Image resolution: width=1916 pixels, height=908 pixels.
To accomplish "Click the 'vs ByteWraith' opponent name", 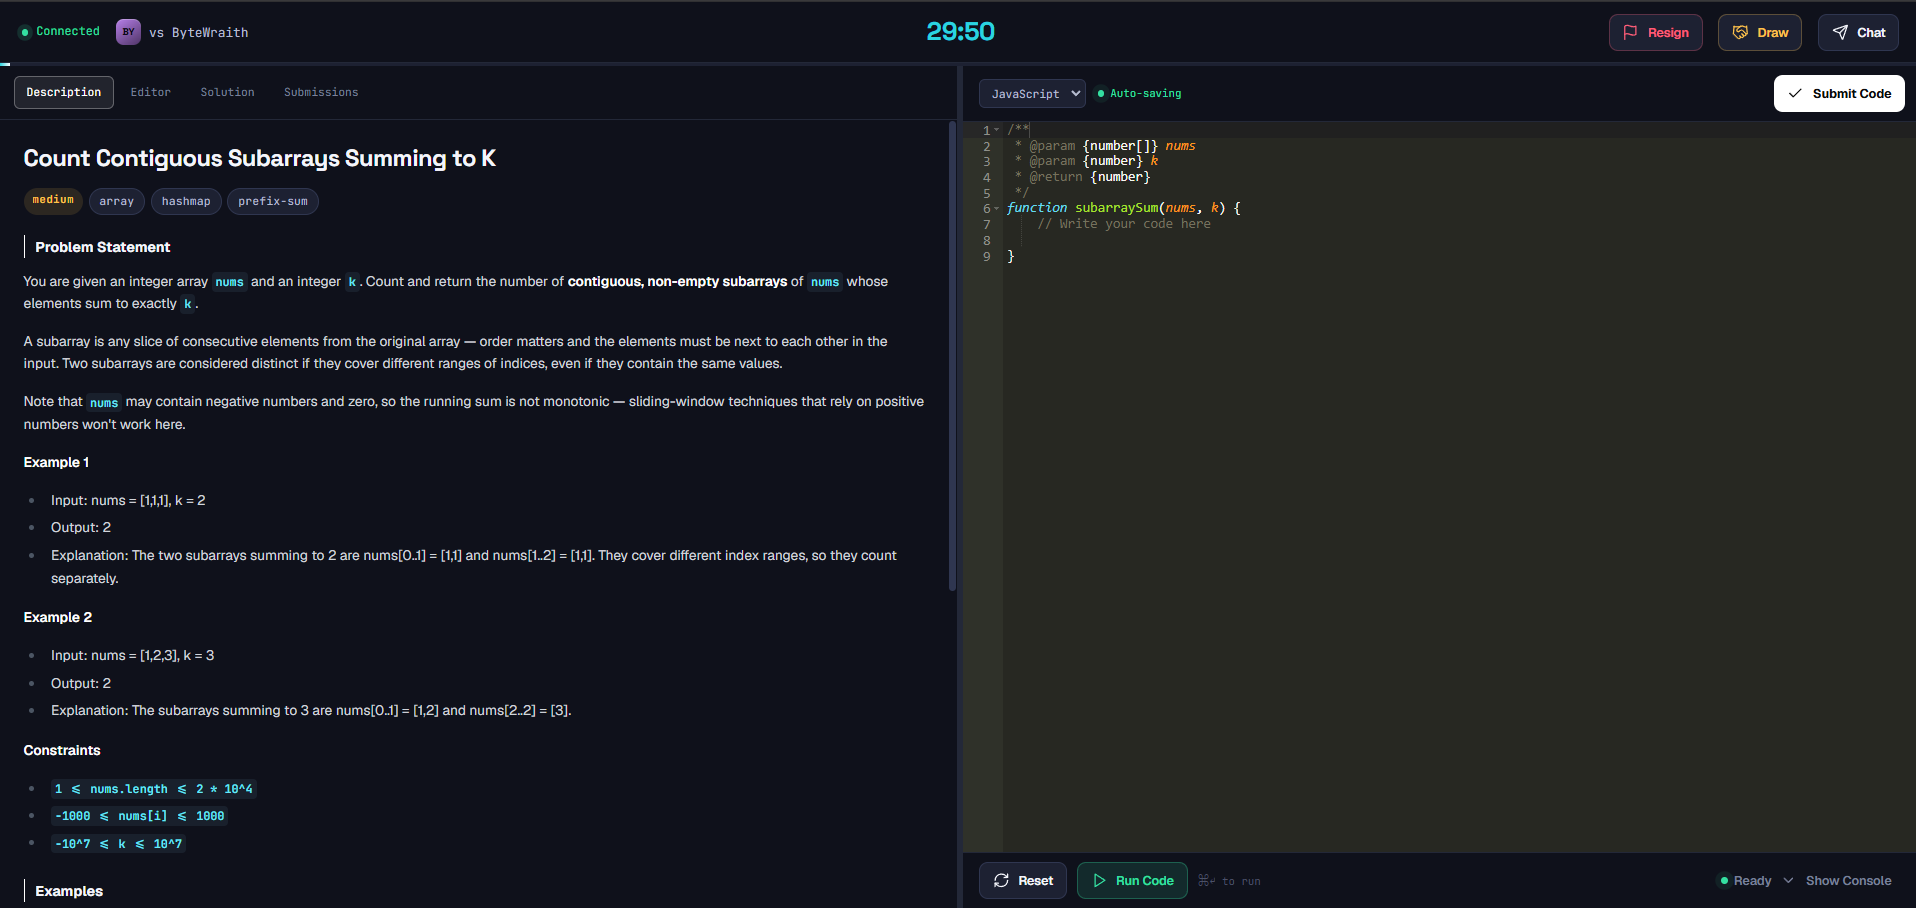I will [x=199, y=32].
